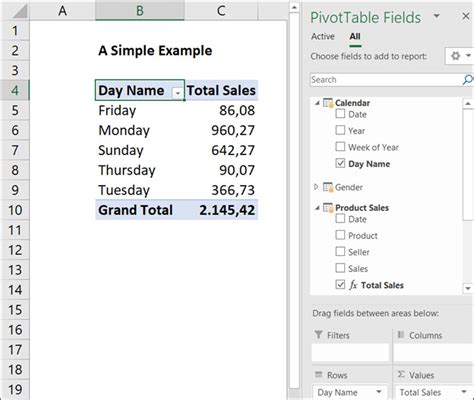The height and width of the screenshot is (400, 474).
Task: Open the Day Name filter dropdown in cell B4
Action: click(x=178, y=93)
